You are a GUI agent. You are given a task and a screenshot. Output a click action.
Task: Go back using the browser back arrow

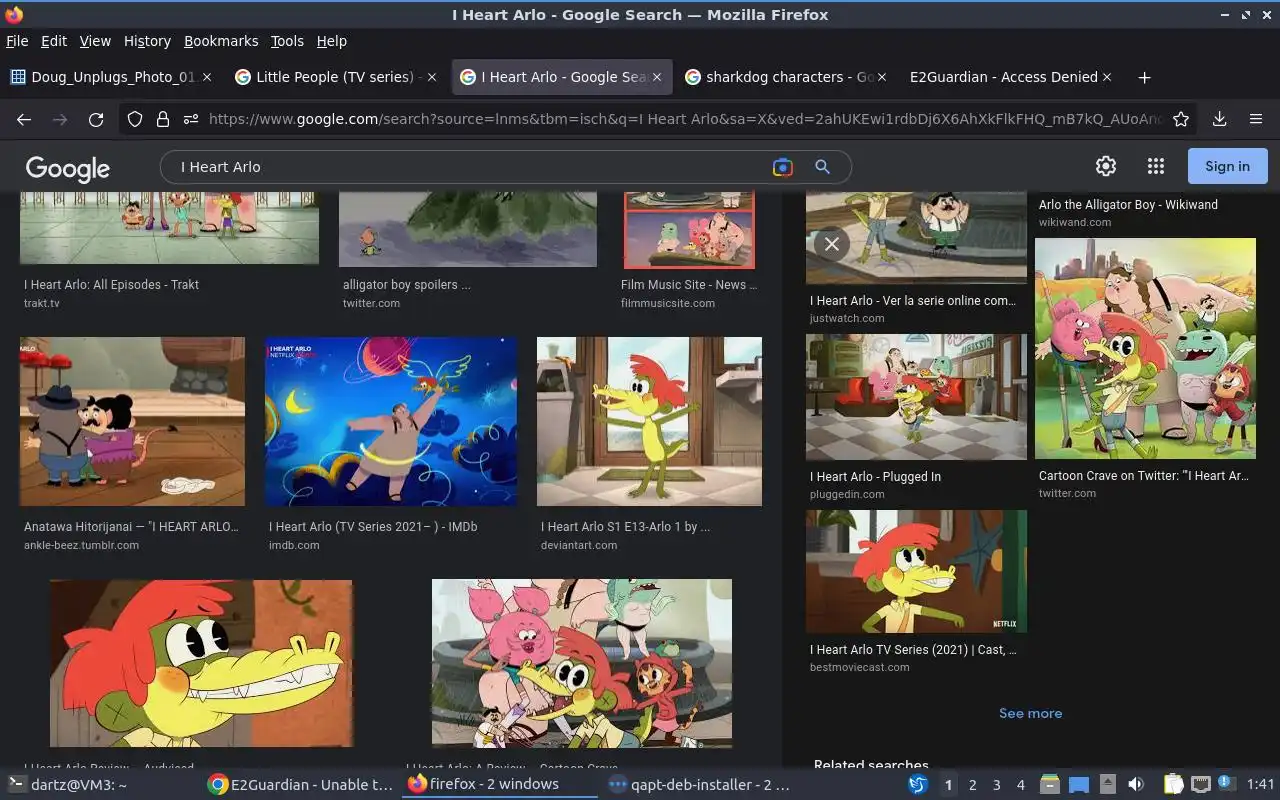24,119
